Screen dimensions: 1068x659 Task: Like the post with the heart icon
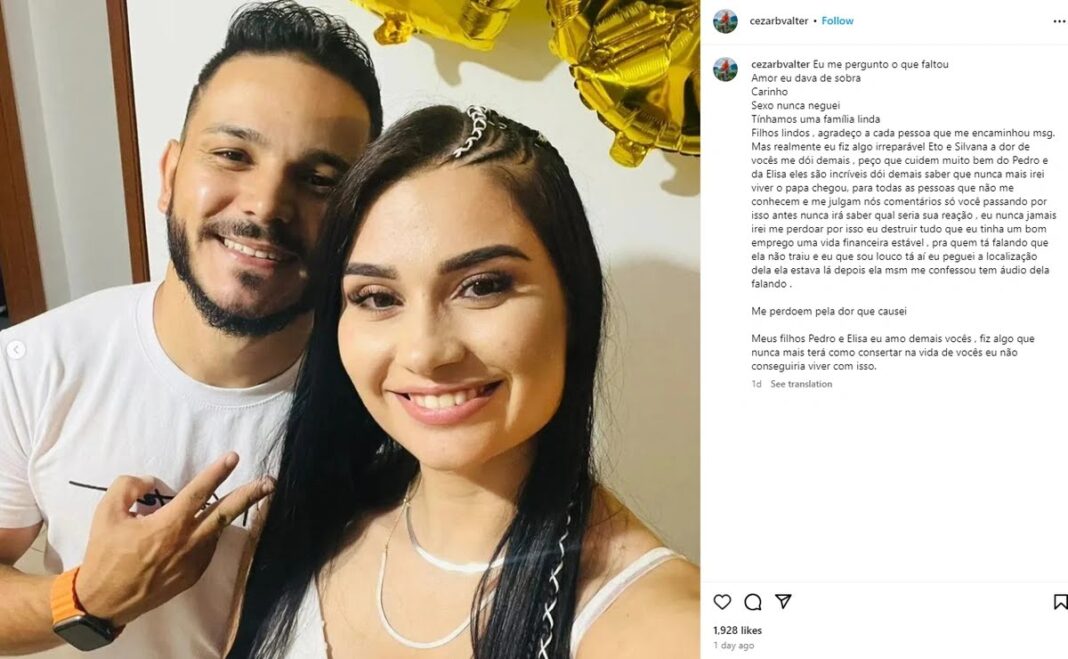click(x=722, y=602)
